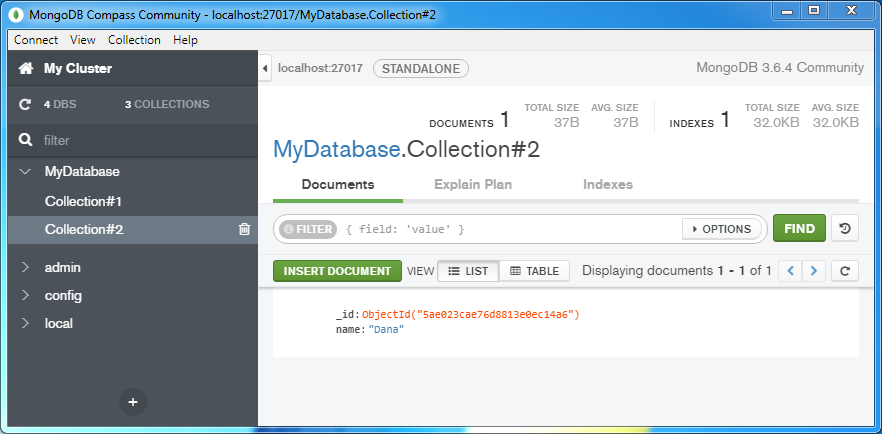882x434 pixels.
Task: Expand query OPTIONS
Action: (x=722, y=229)
